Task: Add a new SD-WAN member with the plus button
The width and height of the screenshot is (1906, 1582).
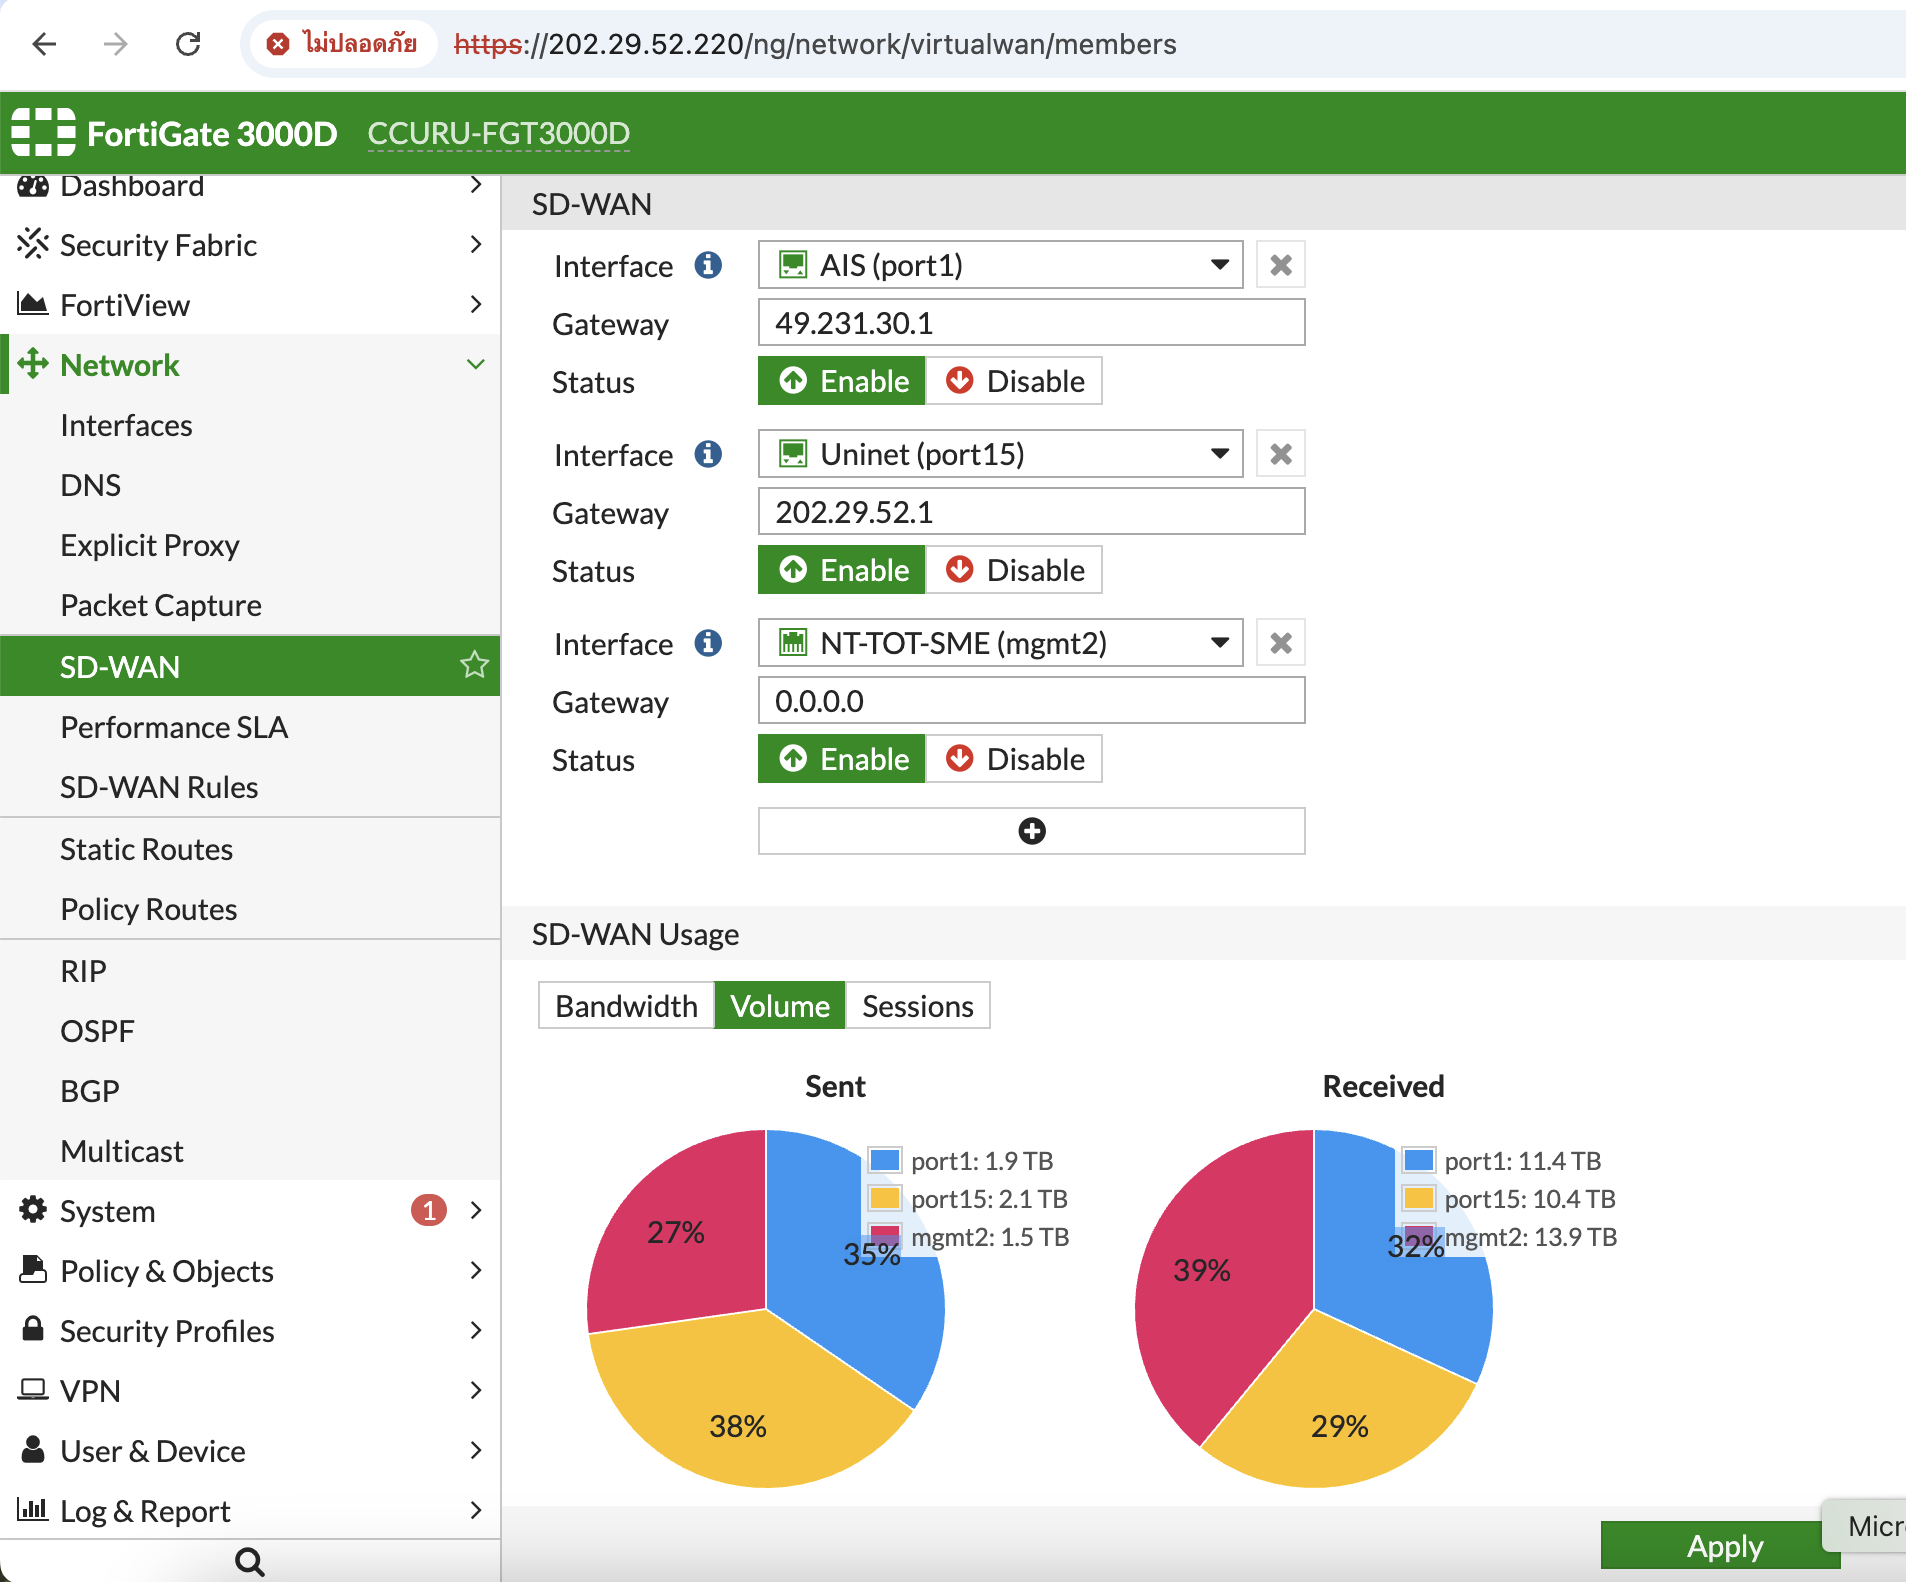Action: point(1031,831)
